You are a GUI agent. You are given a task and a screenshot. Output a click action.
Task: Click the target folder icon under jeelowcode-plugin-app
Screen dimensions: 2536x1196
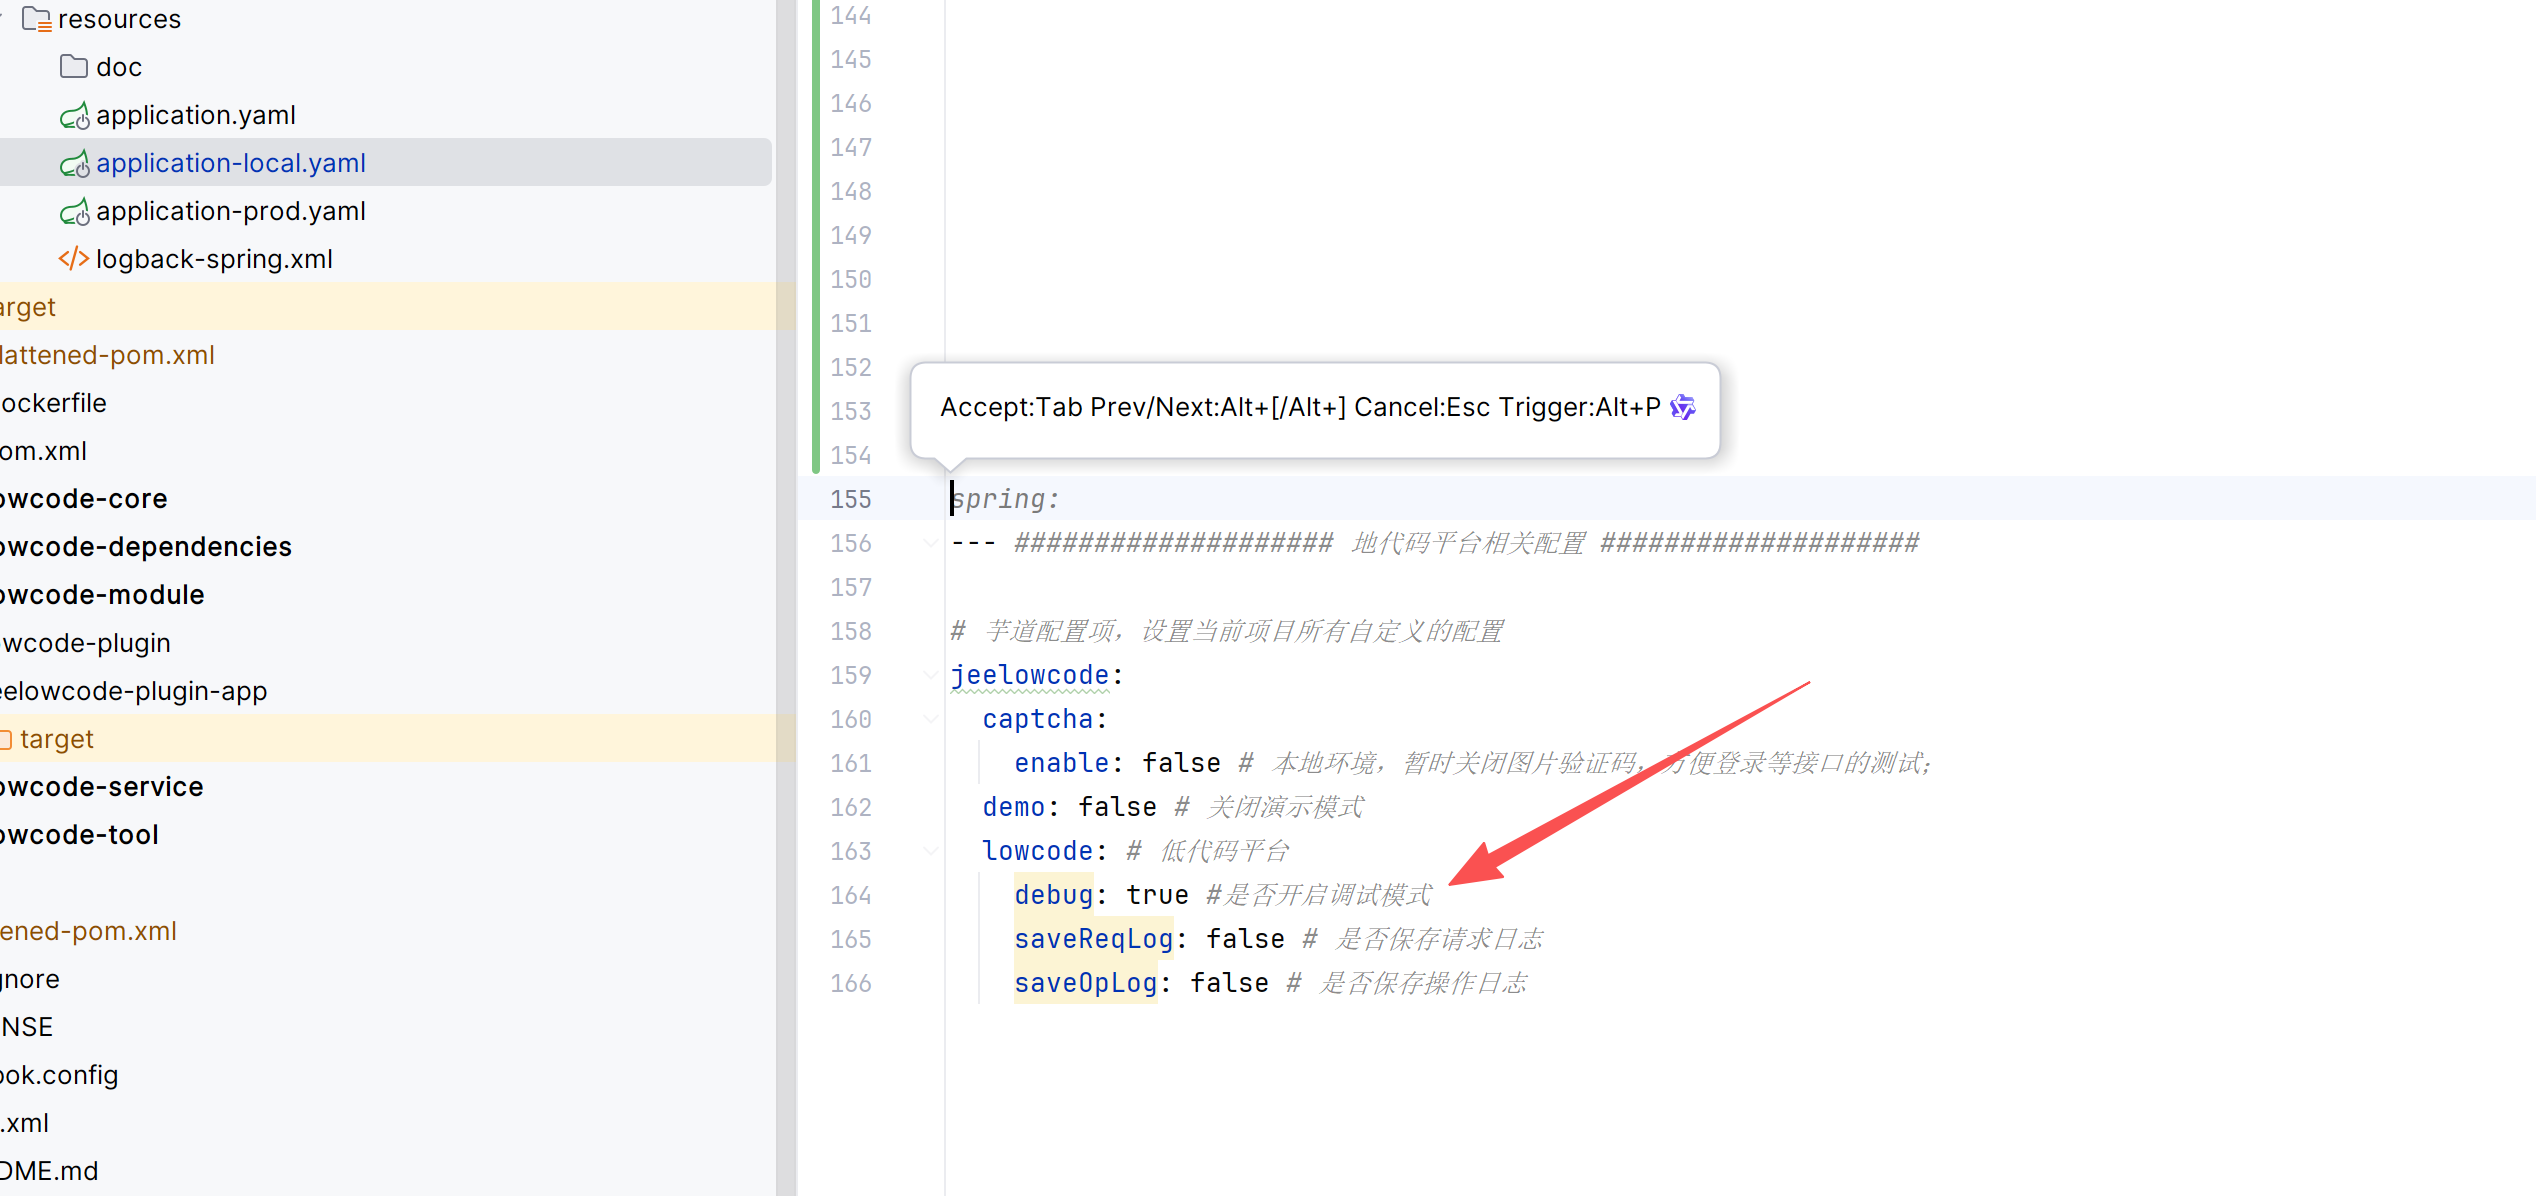click(x=6, y=739)
